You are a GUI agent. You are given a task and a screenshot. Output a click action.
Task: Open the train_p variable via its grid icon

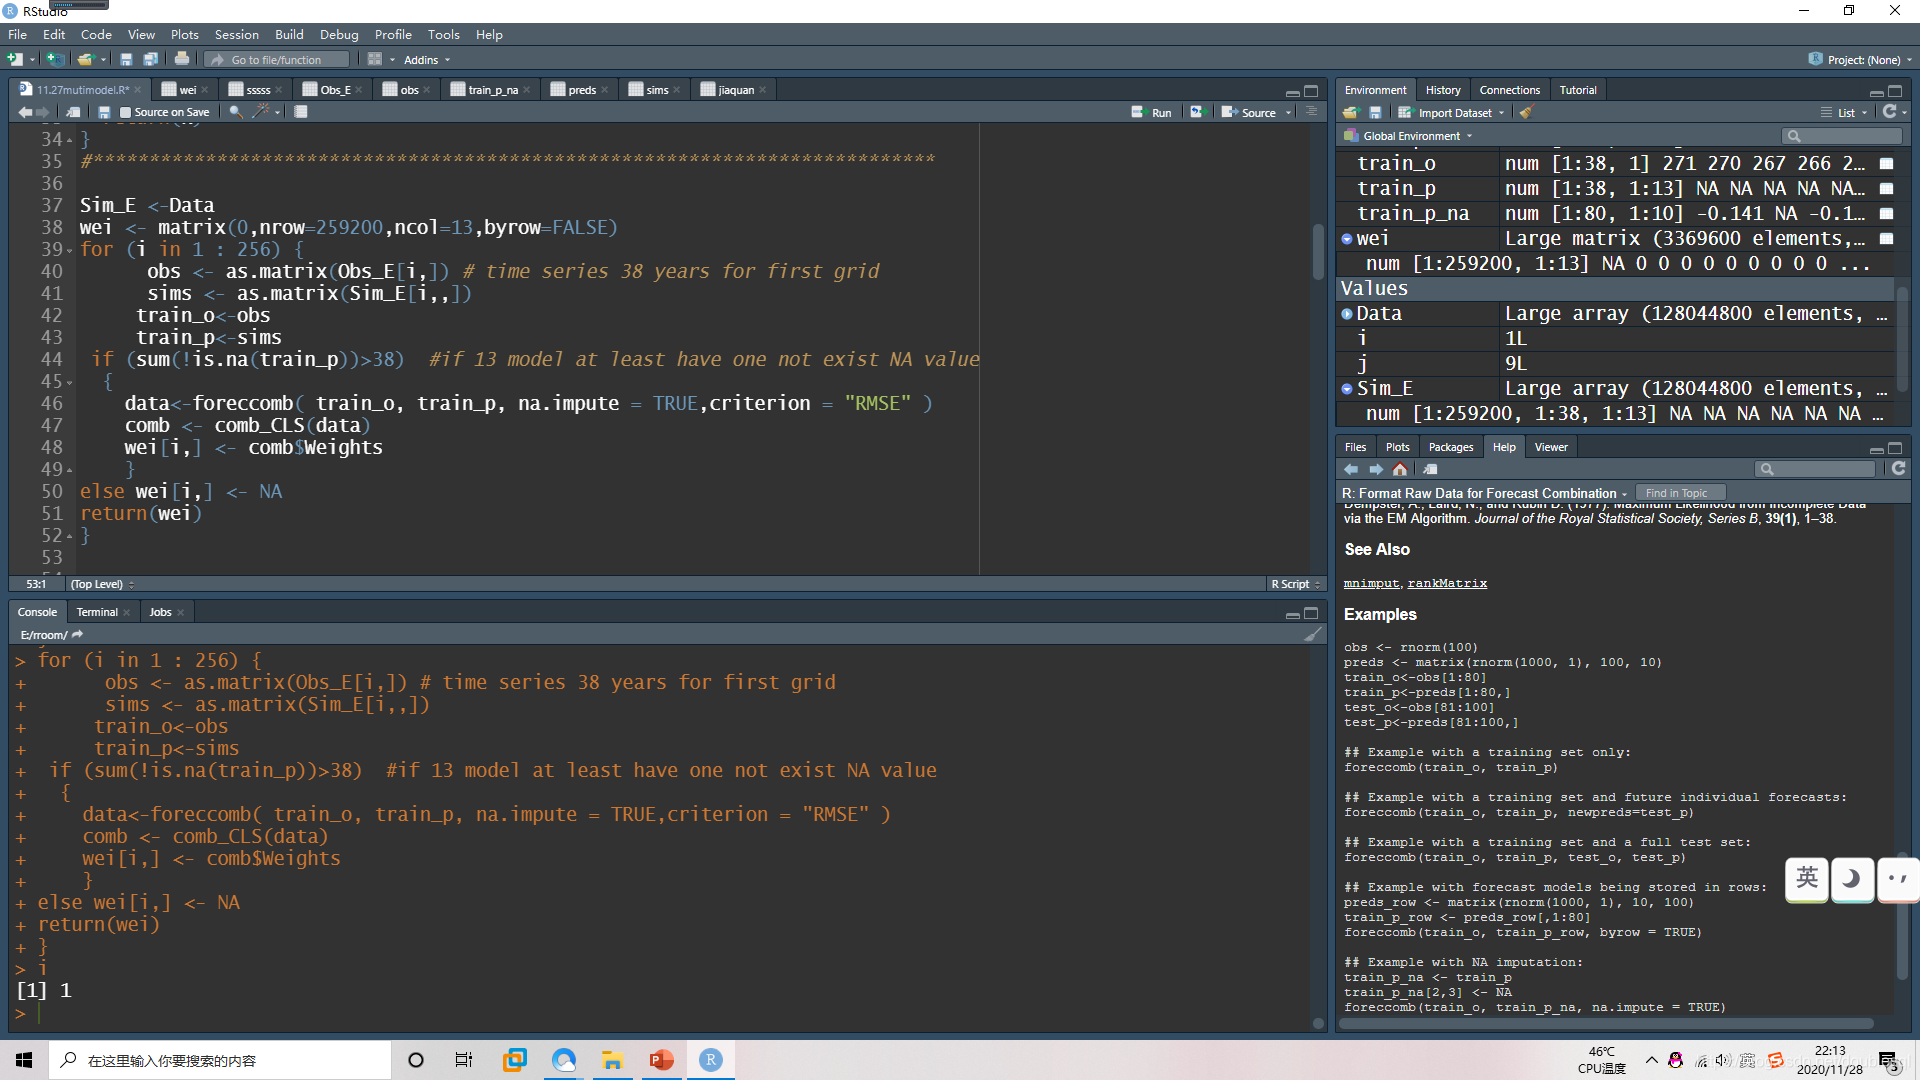point(1886,189)
